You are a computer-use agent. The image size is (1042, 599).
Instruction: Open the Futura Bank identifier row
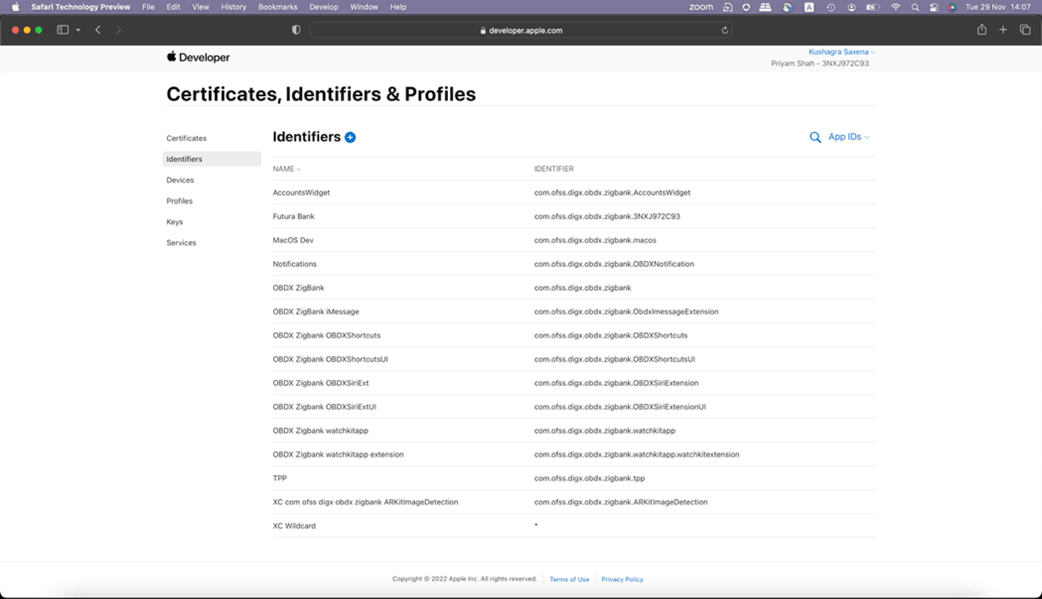click(x=294, y=216)
